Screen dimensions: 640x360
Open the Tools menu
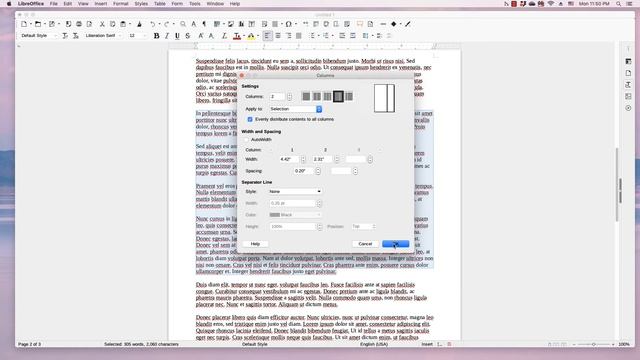pyautogui.click(x=195, y=4)
